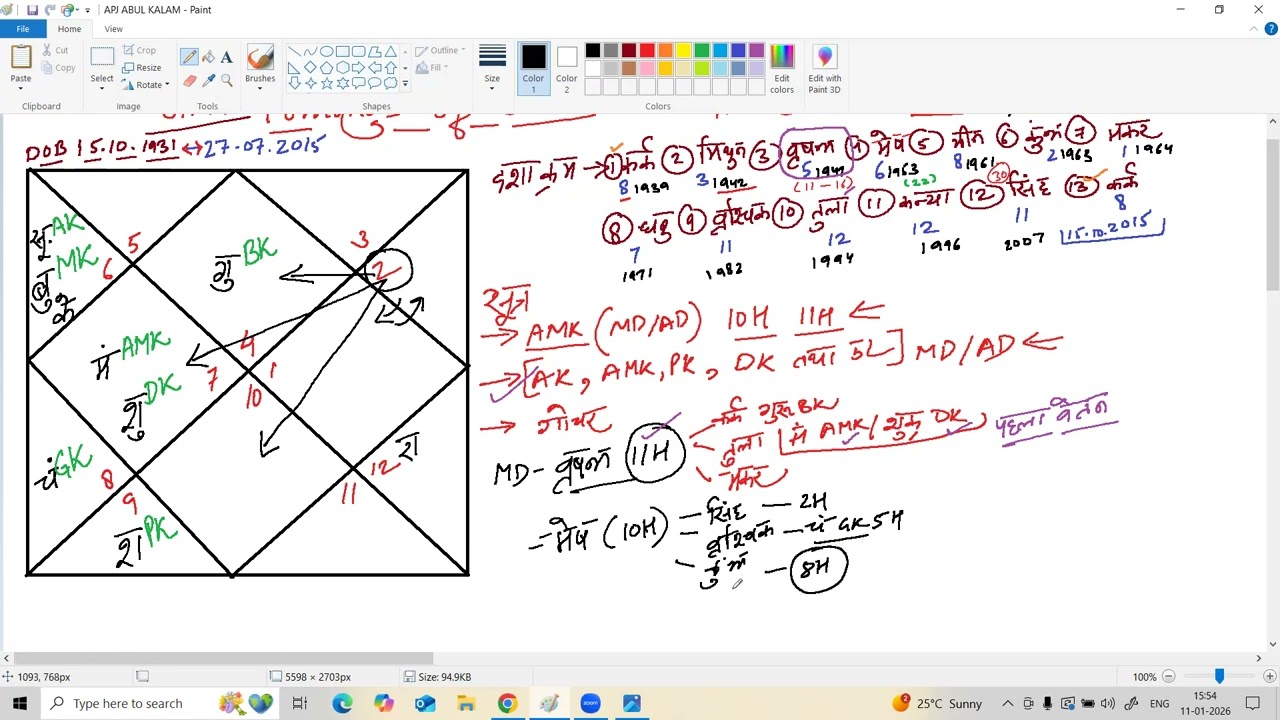Choose the Rectangle shape
The height and width of the screenshot is (720, 1280).
(x=342, y=51)
